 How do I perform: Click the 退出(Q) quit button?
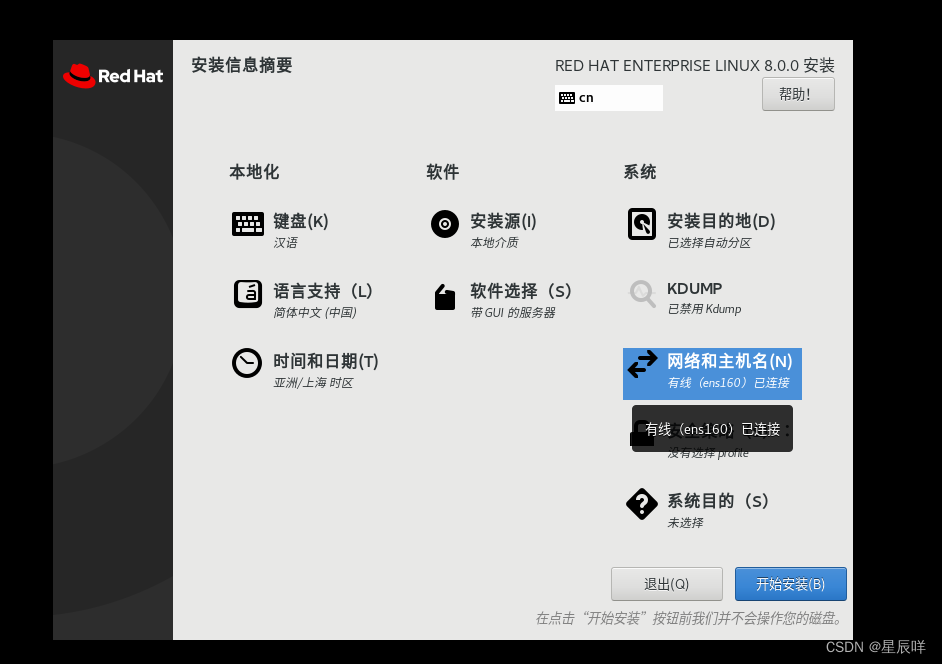tap(666, 584)
